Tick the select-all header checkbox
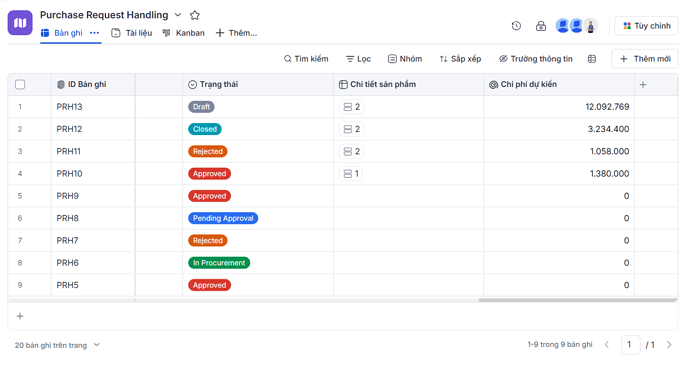The height and width of the screenshot is (367, 690). click(x=20, y=84)
